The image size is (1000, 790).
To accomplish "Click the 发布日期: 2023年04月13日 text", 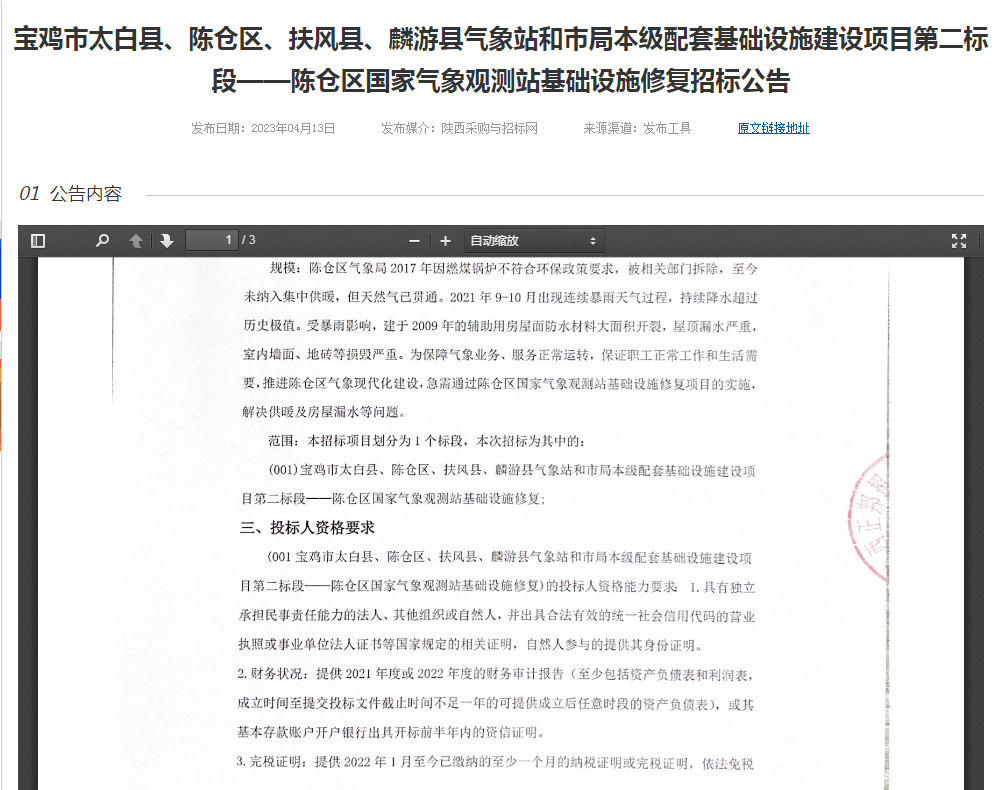I will pos(263,128).
